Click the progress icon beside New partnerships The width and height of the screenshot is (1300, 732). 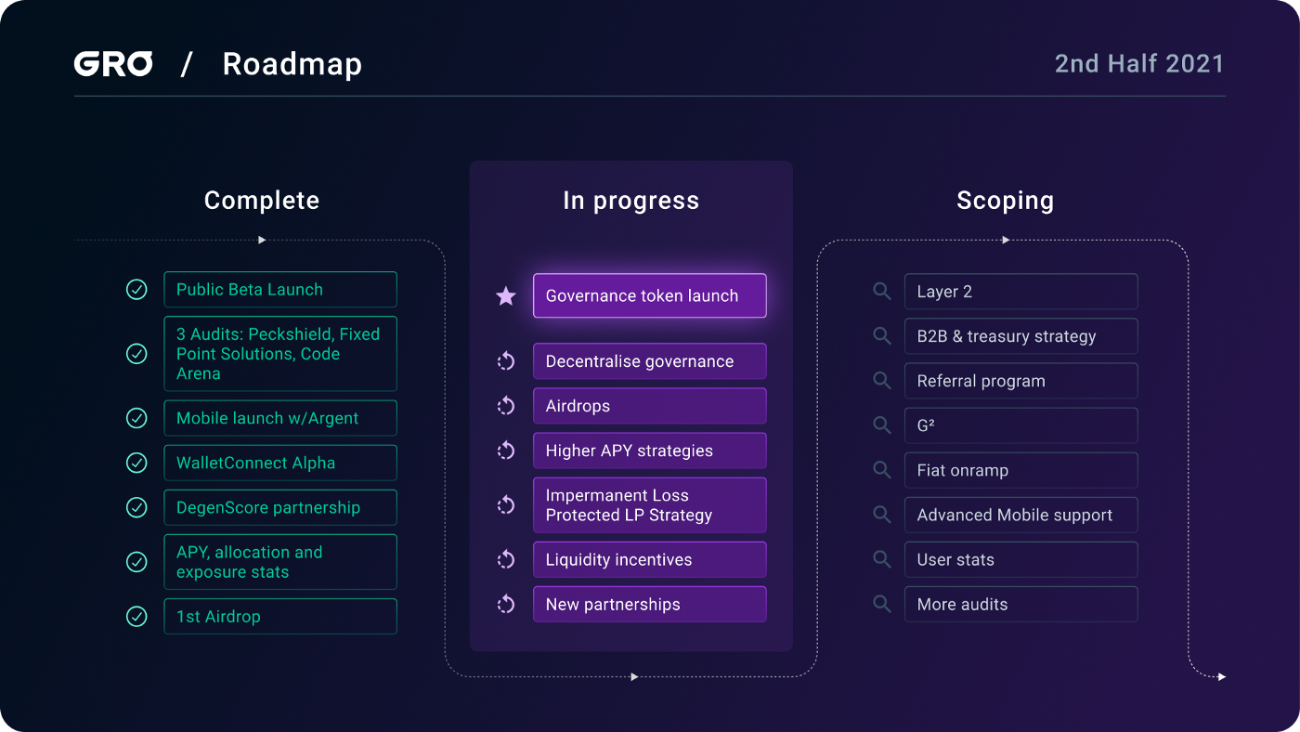(506, 604)
